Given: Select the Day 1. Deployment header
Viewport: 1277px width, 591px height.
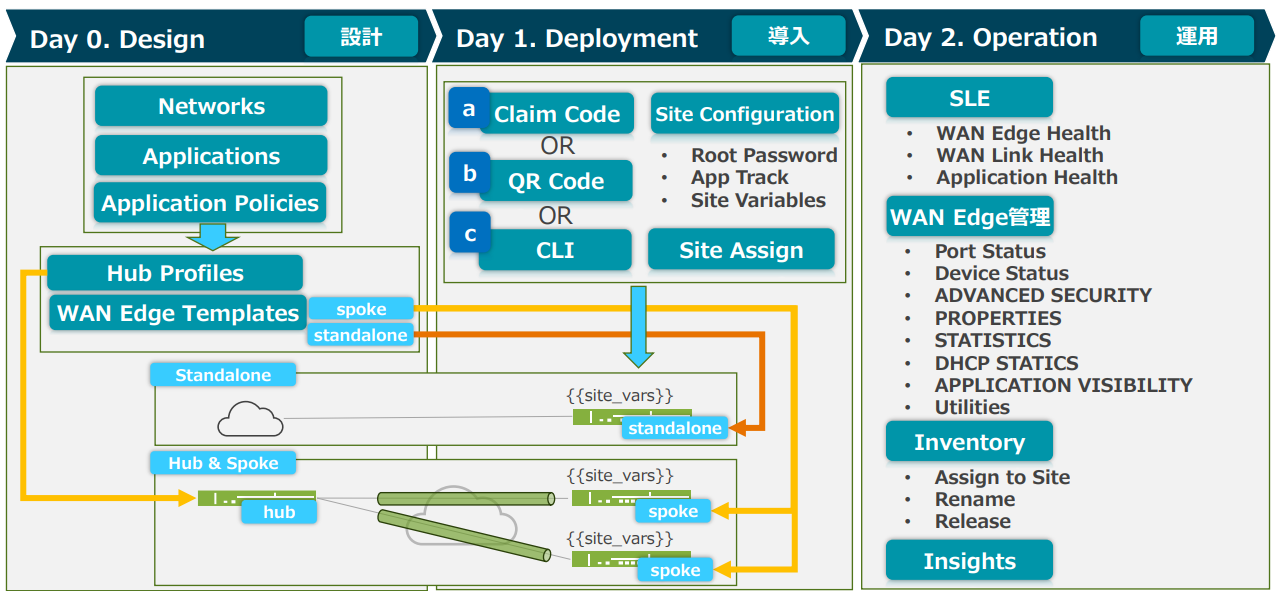Looking at the screenshot, I should 577,38.
